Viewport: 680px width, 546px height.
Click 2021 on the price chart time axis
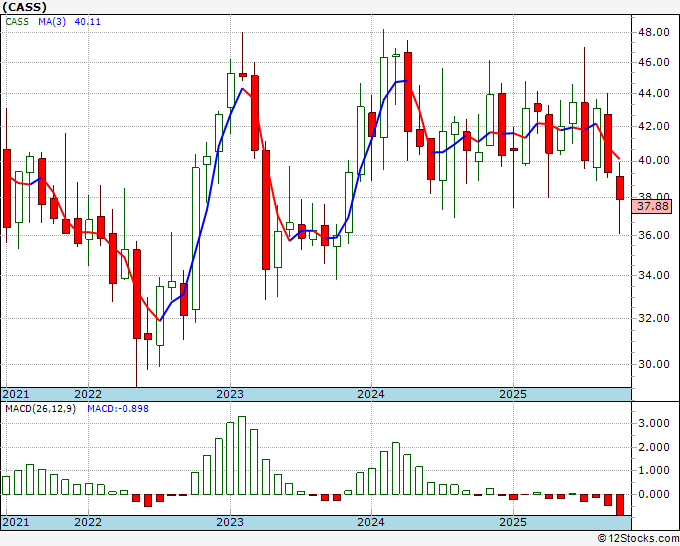(16, 394)
